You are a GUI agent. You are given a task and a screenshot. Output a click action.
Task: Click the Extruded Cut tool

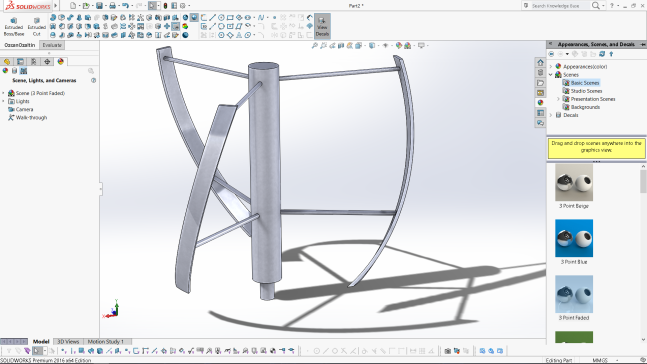pos(37,26)
